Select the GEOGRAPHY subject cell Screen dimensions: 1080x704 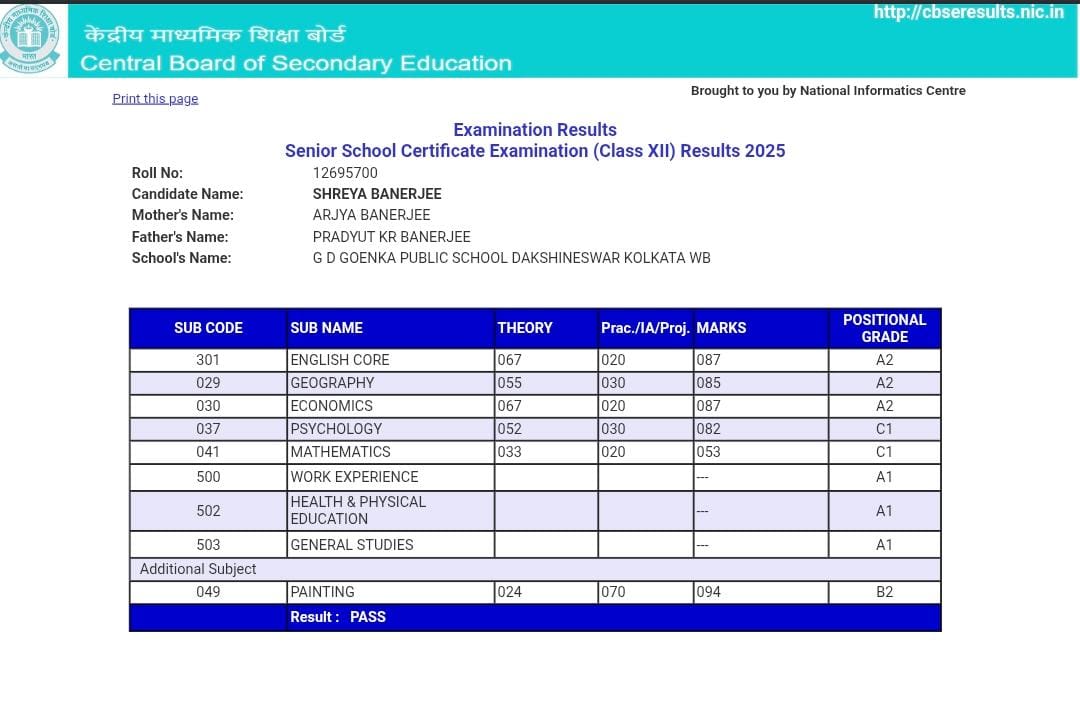[x=332, y=383]
